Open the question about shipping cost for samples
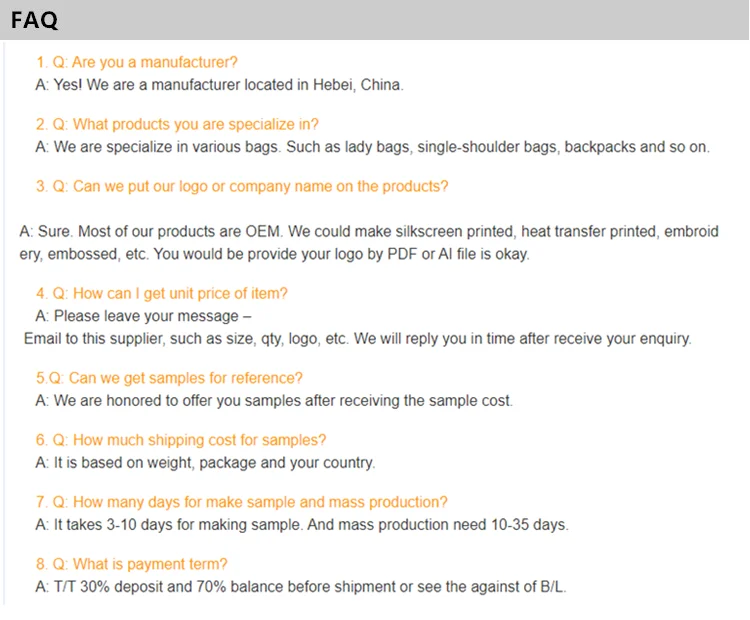Image resolution: width=750 pixels, height=620 pixels. click(181, 441)
